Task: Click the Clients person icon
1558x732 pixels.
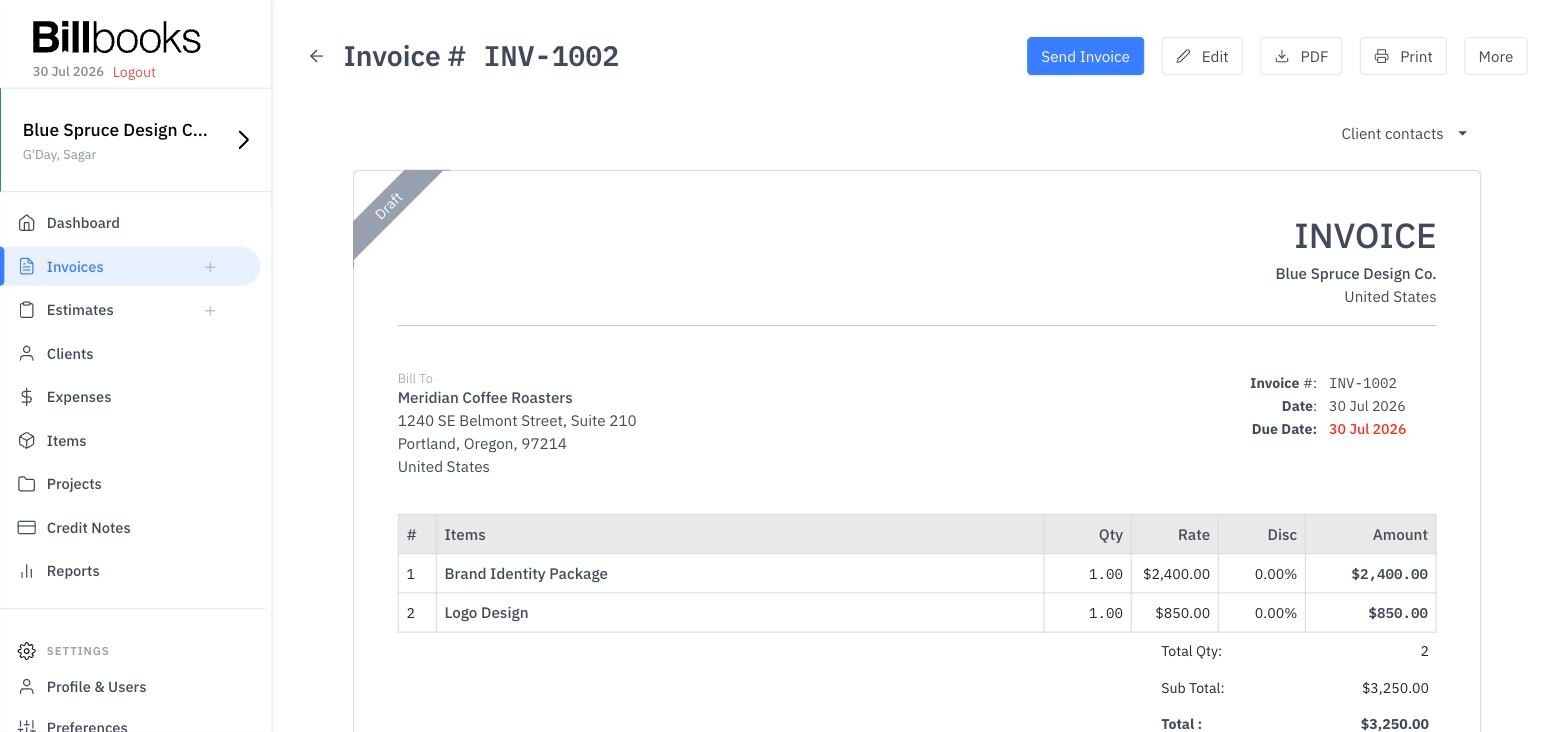Action: click(x=27, y=354)
